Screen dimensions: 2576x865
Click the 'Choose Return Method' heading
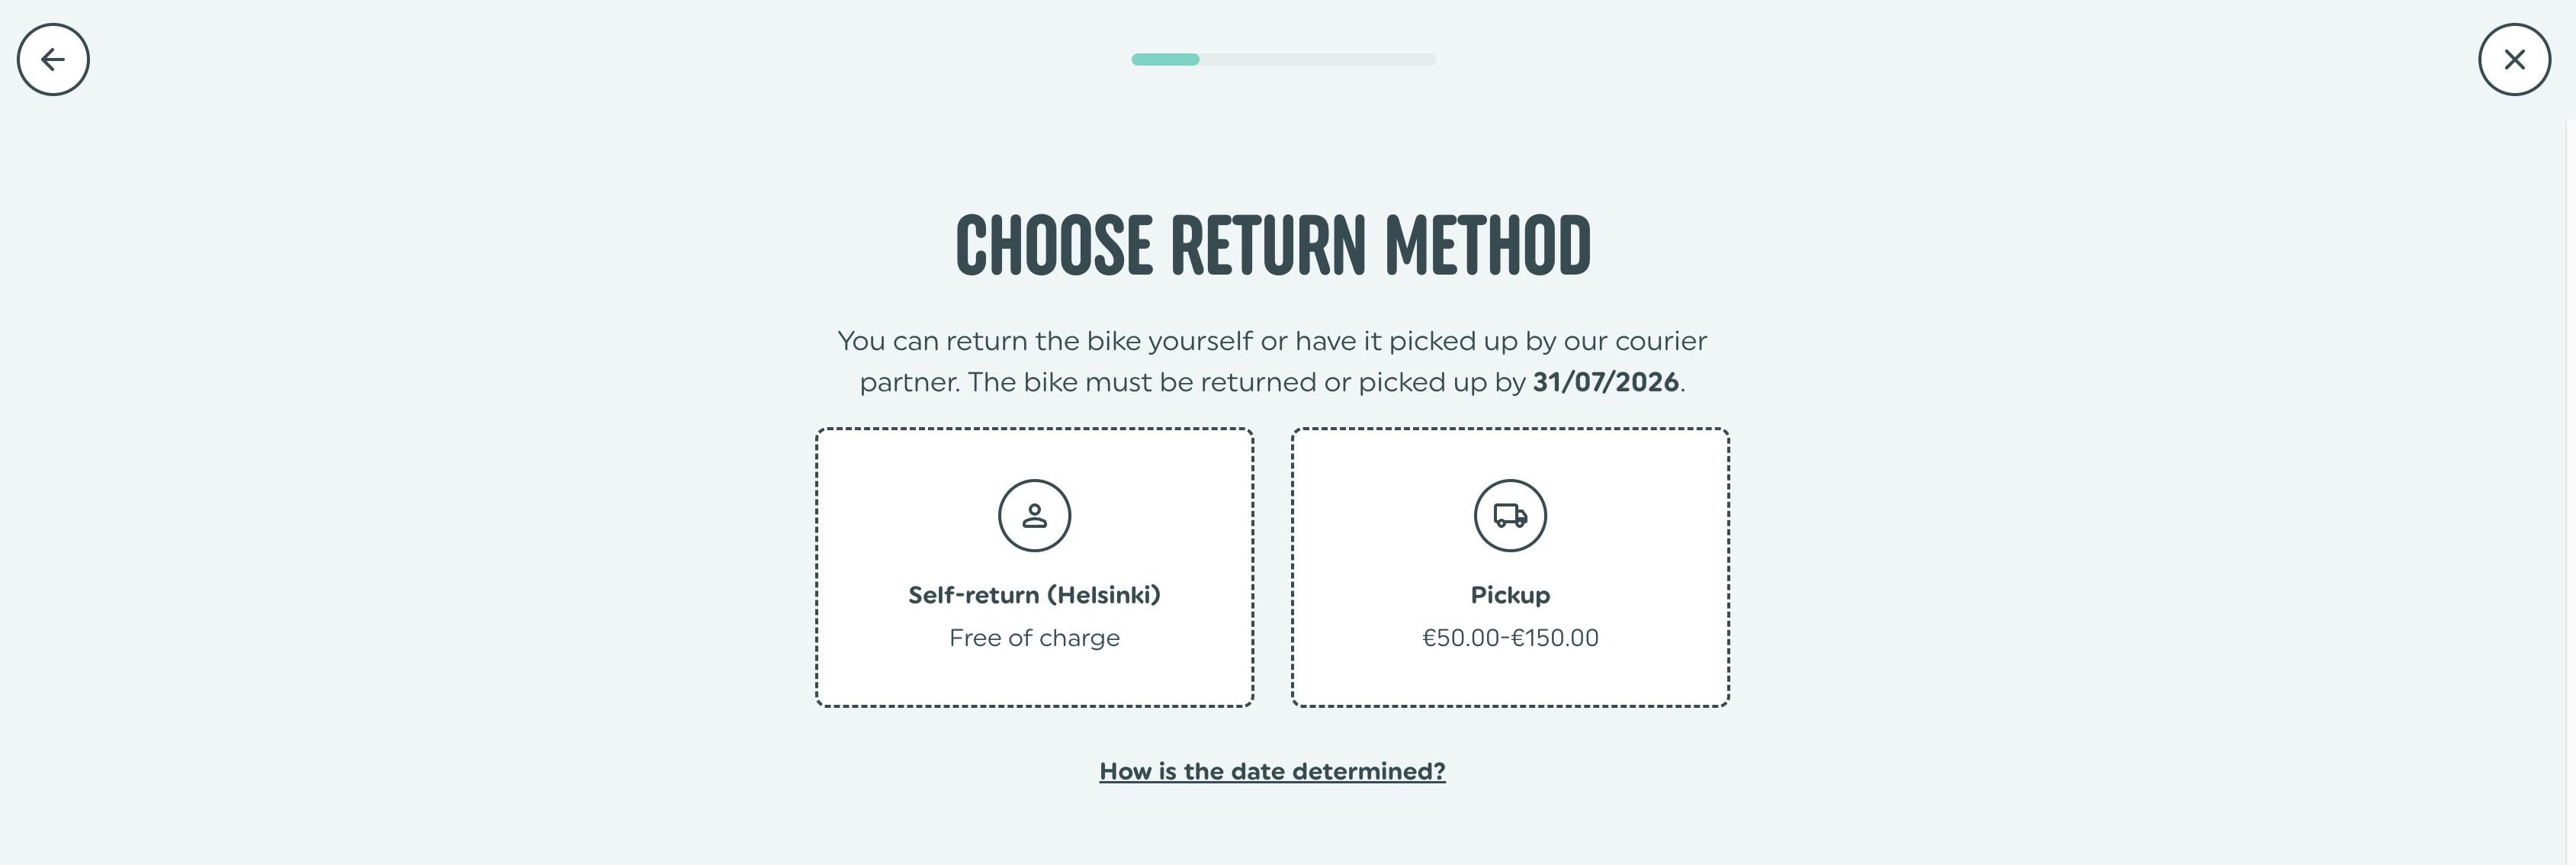pyautogui.click(x=1273, y=245)
